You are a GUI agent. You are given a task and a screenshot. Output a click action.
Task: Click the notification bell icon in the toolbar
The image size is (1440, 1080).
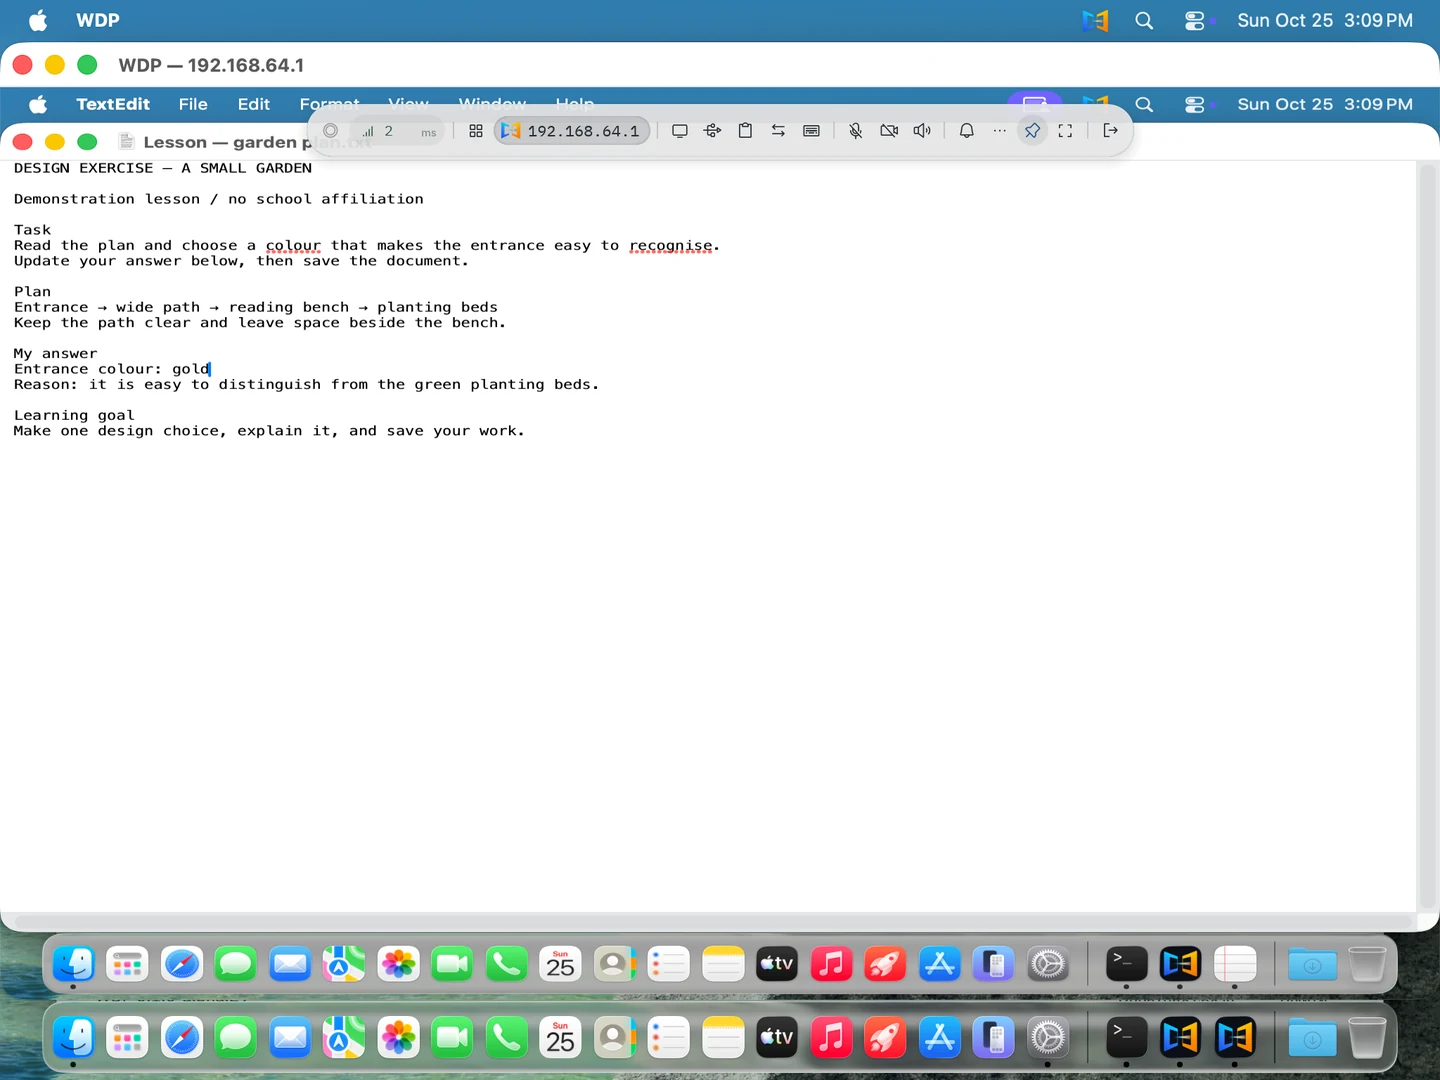point(967,131)
